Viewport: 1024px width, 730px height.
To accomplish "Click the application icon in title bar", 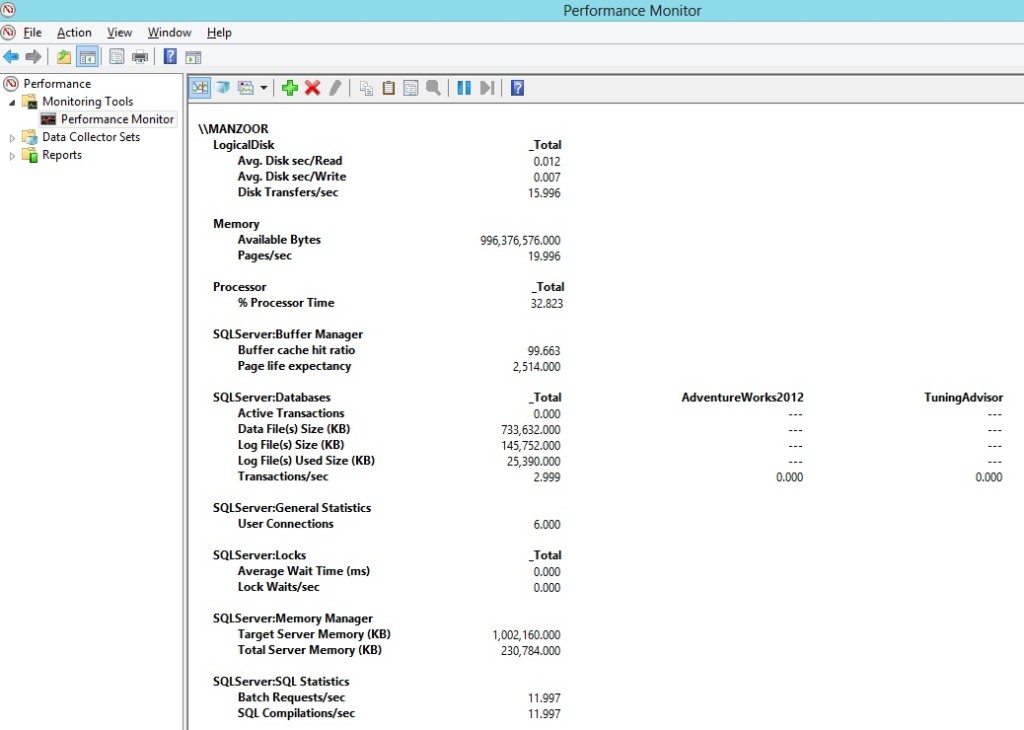I will pos(8,10).
